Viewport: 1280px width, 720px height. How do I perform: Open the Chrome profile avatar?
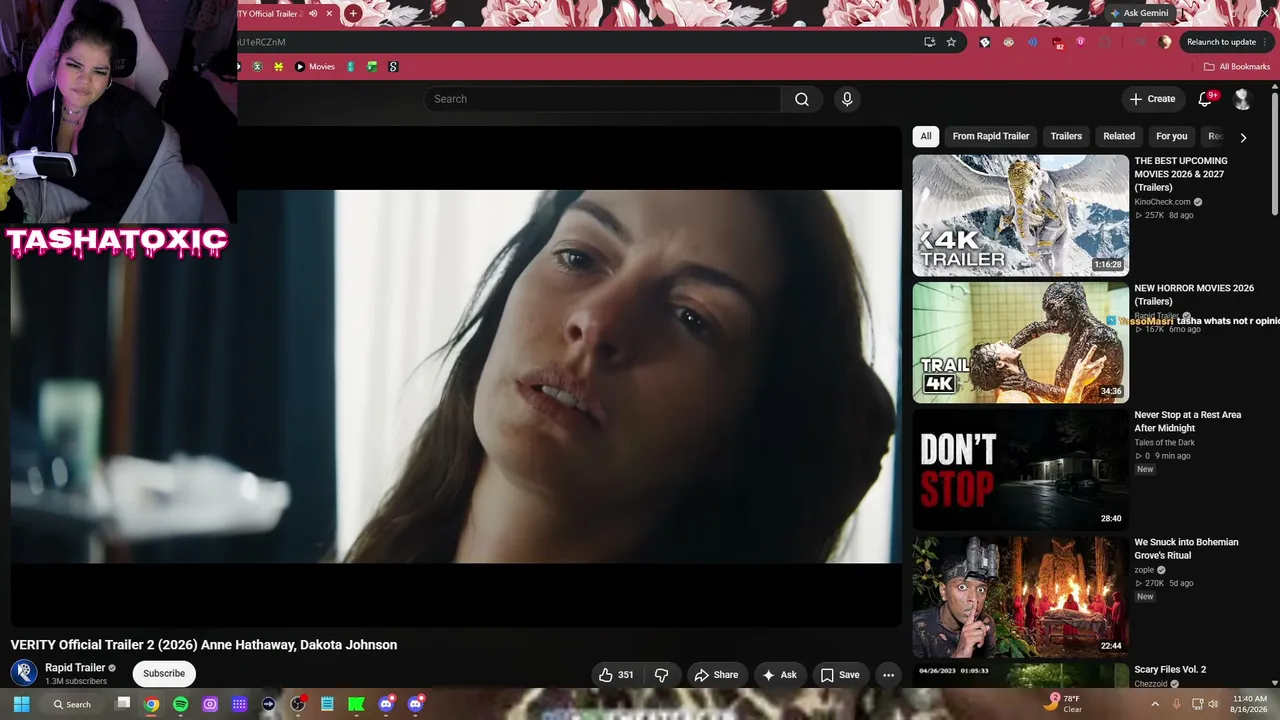tap(1165, 42)
